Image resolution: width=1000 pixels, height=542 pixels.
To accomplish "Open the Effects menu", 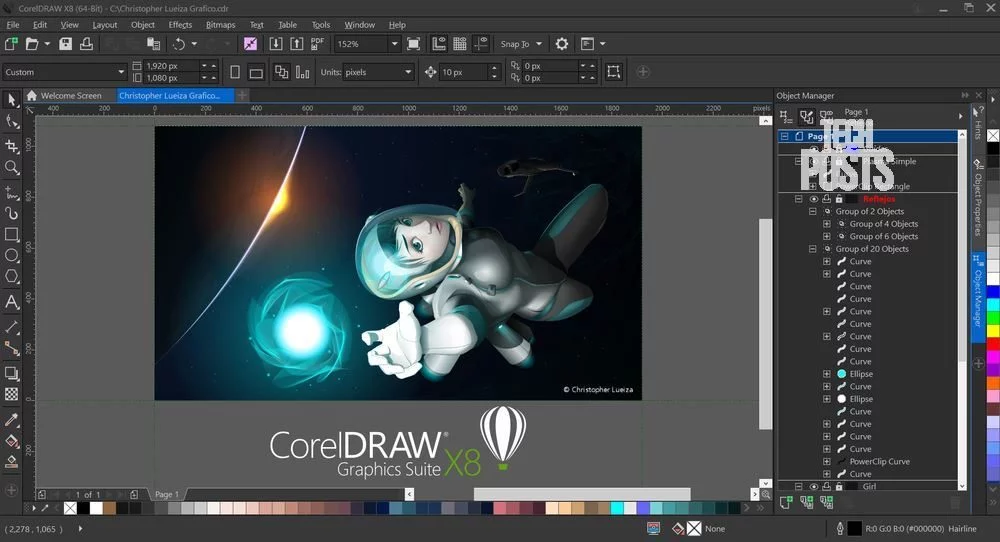I will 180,25.
